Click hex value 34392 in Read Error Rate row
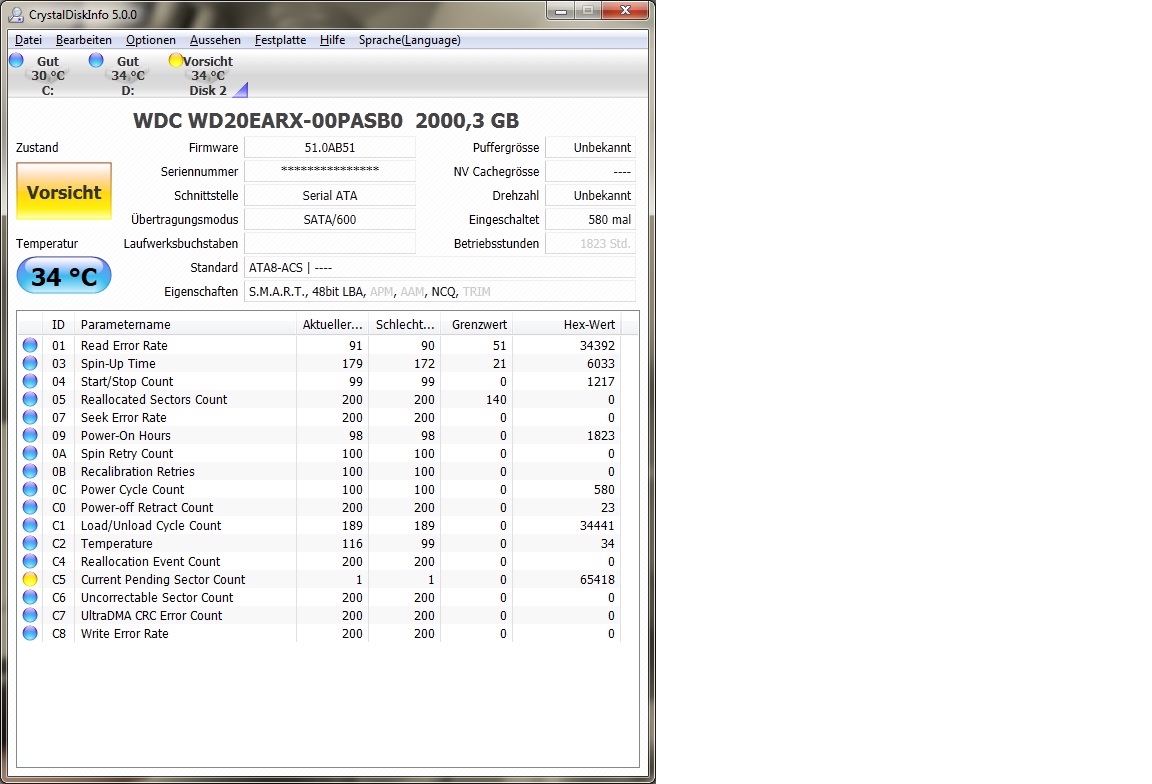Screen dimensions: 1152x784 click(x=597, y=345)
